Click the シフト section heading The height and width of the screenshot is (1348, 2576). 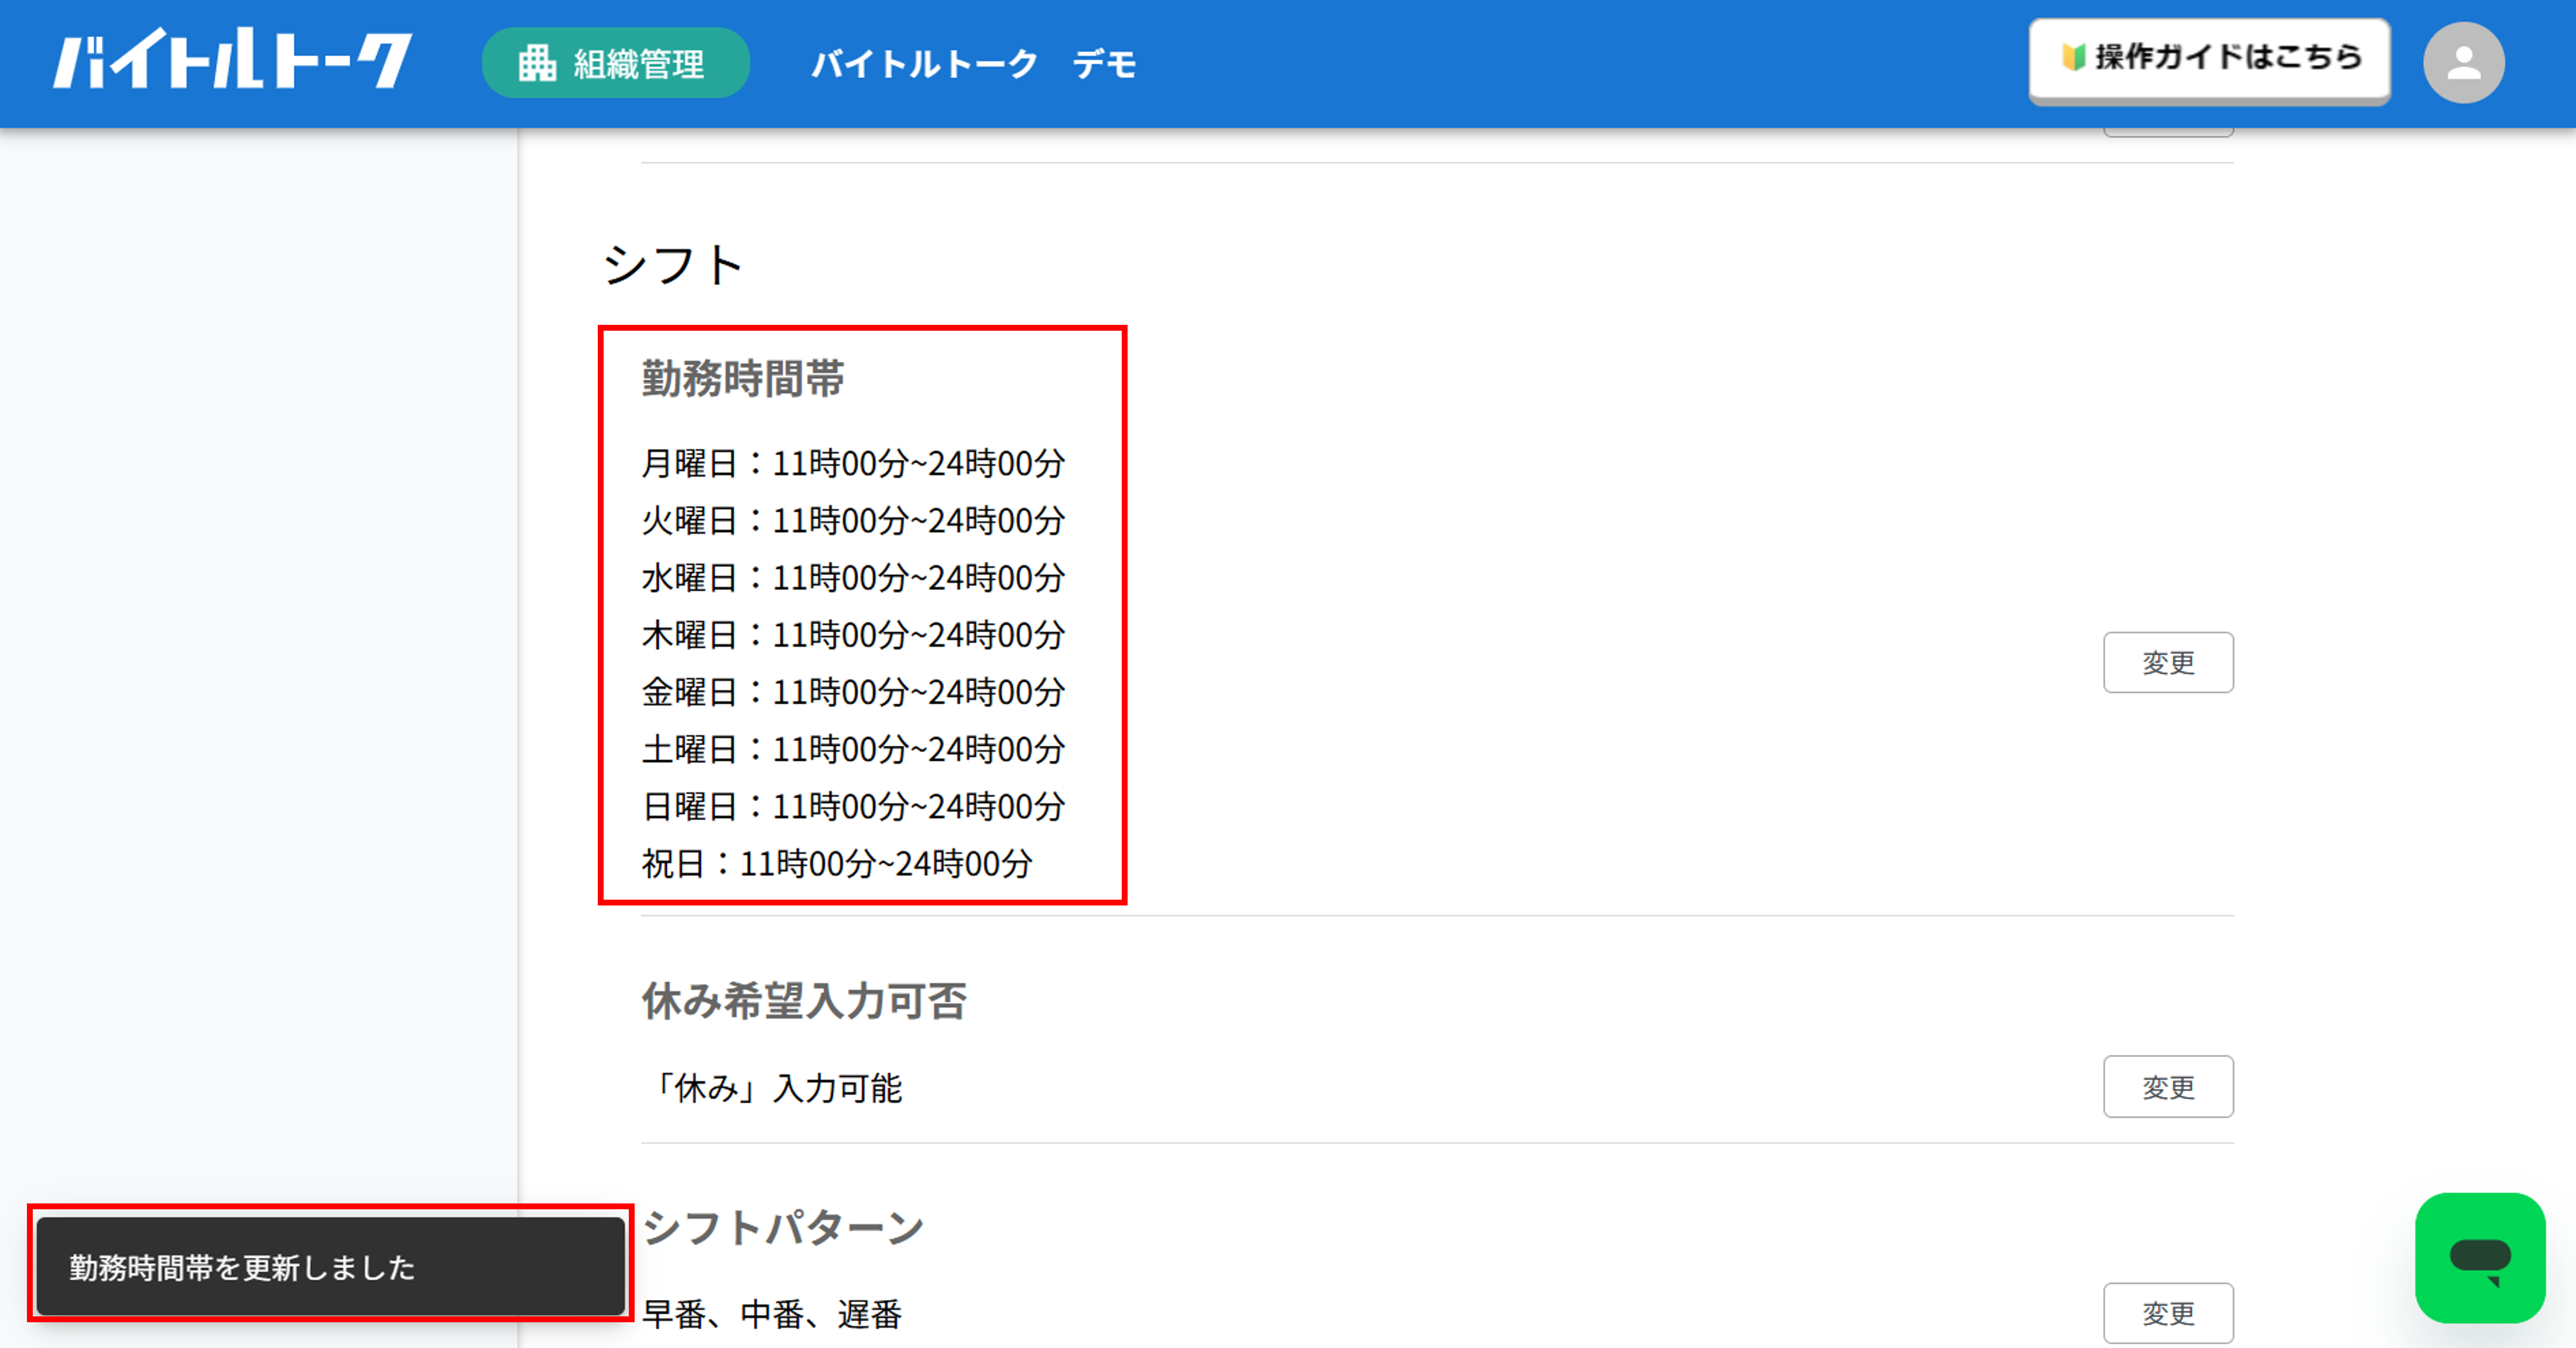coord(673,265)
